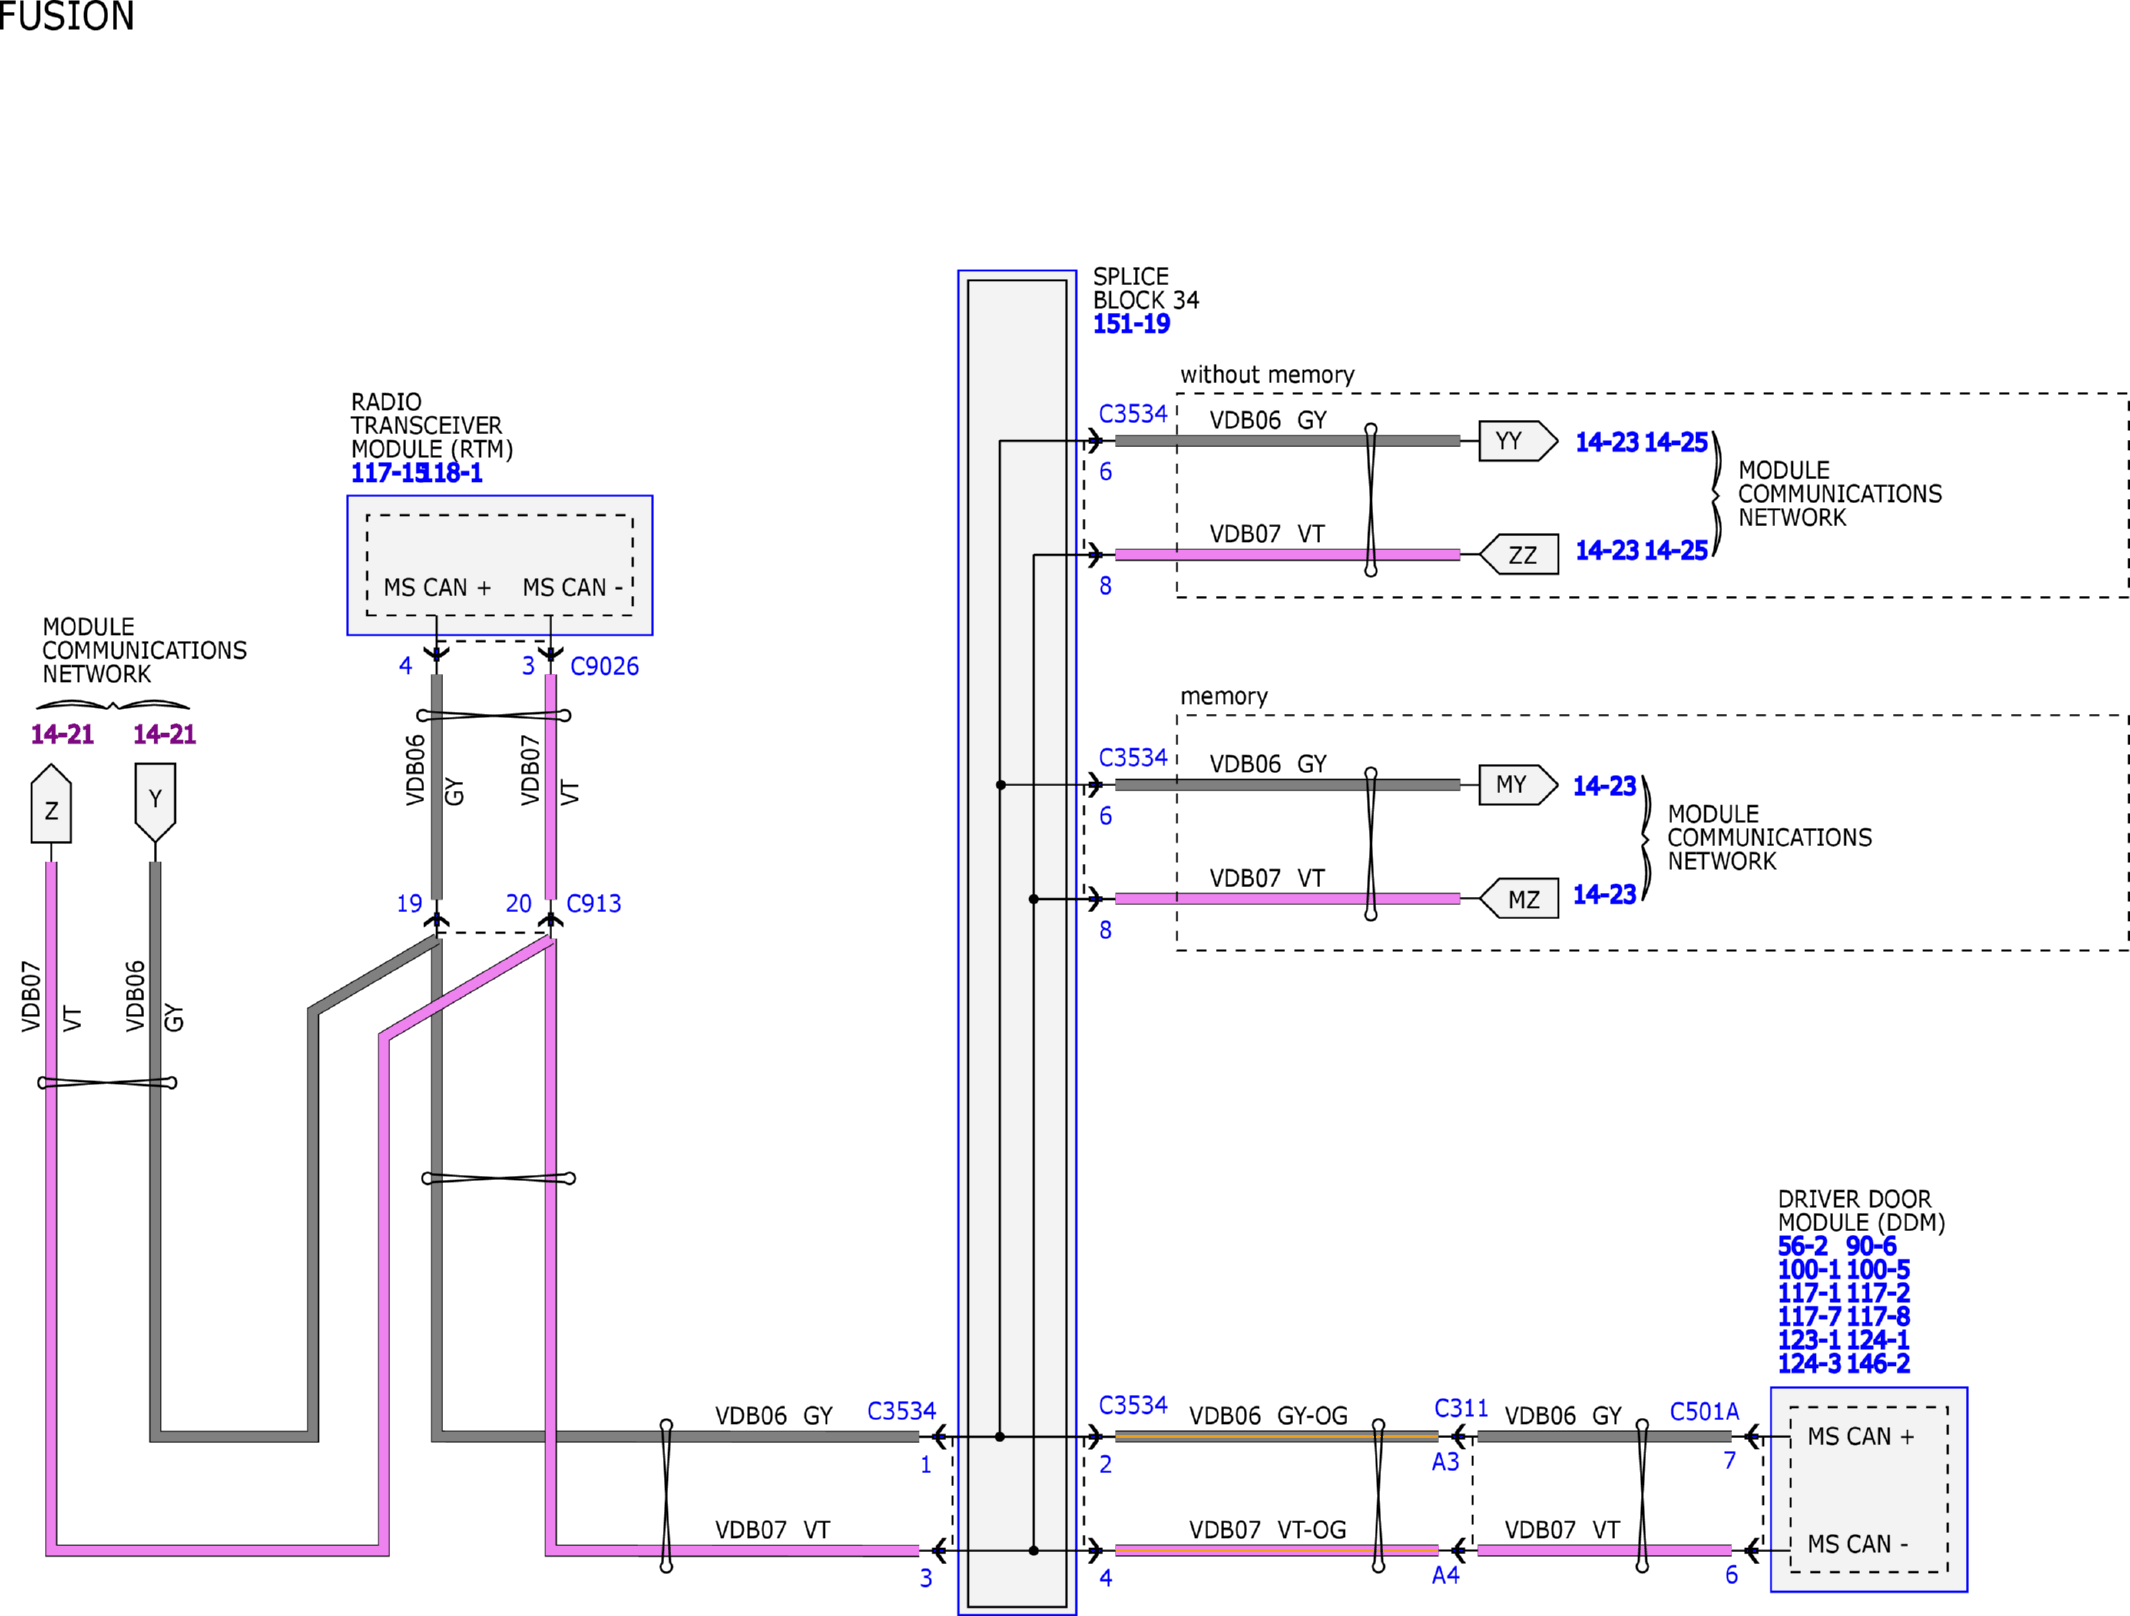The image size is (2130, 1616).
Task: Open the 14-23 link beside the ZZ connector
Action: pos(1607,550)
